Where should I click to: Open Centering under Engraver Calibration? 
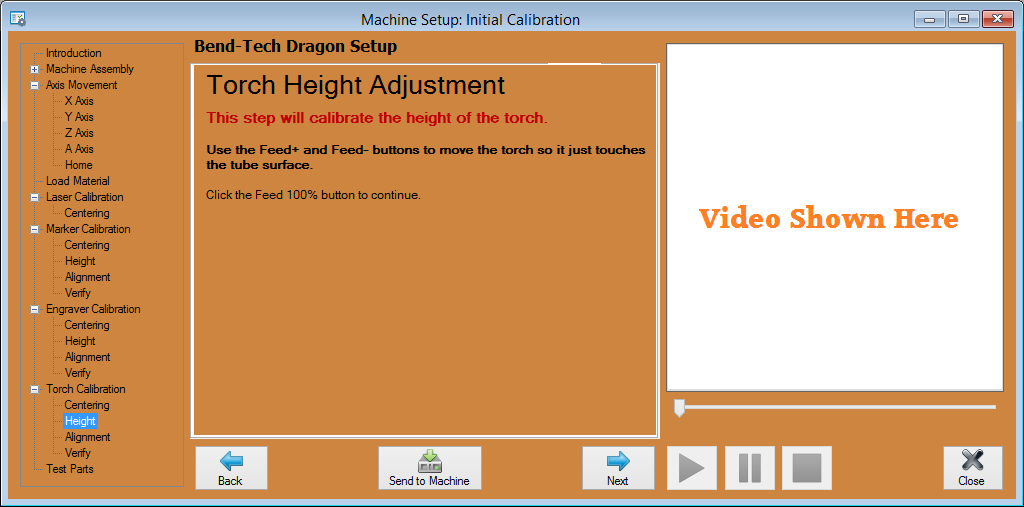tap(87, 325)
